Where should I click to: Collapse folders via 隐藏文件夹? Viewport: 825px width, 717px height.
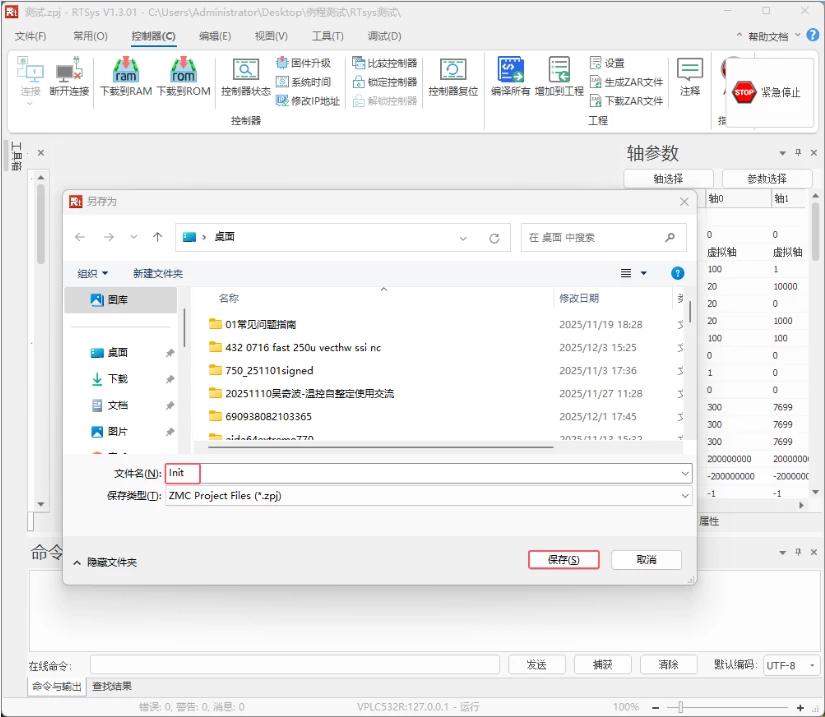click(105, 562)
